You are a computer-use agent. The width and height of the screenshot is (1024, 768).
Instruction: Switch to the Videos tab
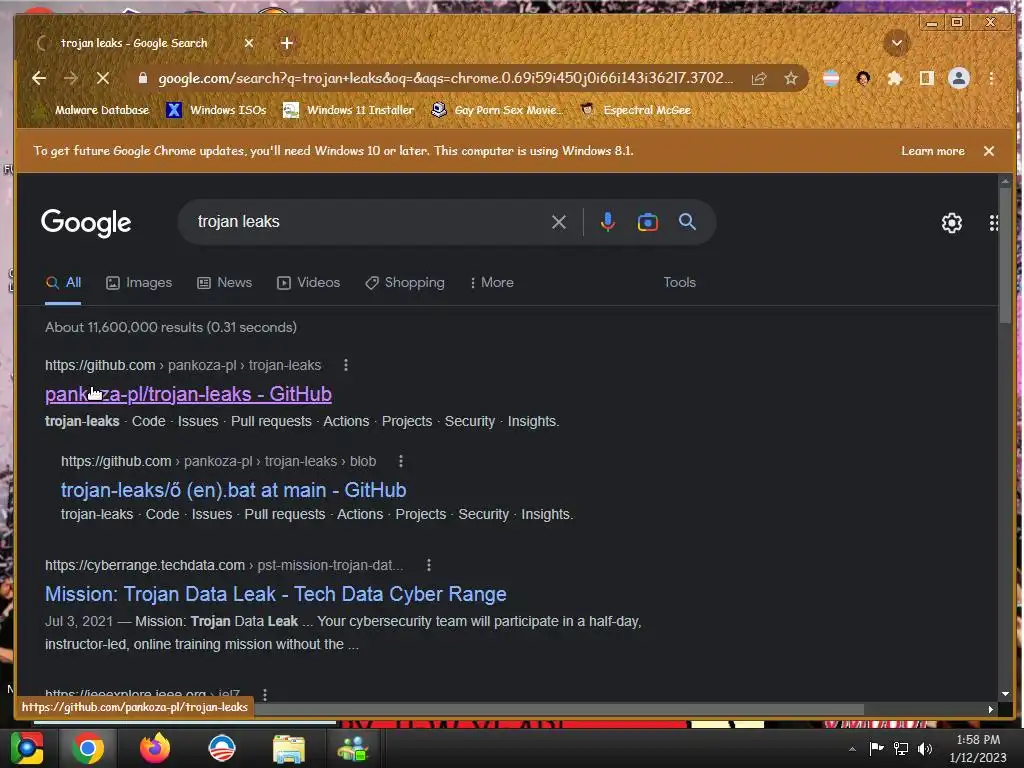pos(309,283)
